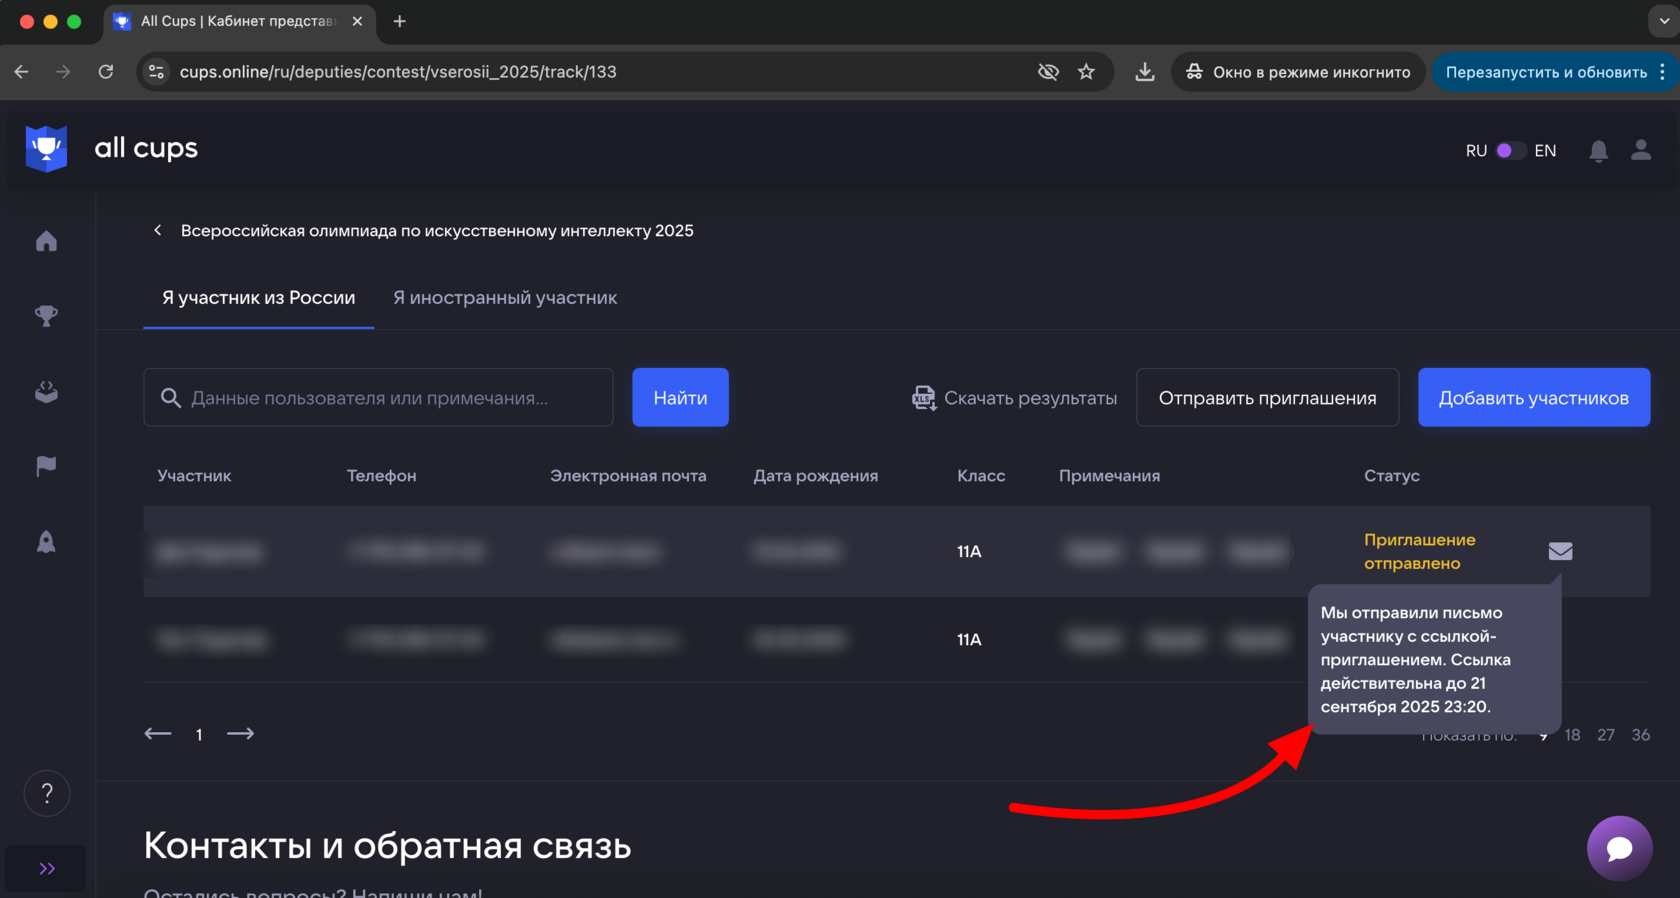Click the 'Участник' column header
The image size is (1680, 898).
pos(194,476)
